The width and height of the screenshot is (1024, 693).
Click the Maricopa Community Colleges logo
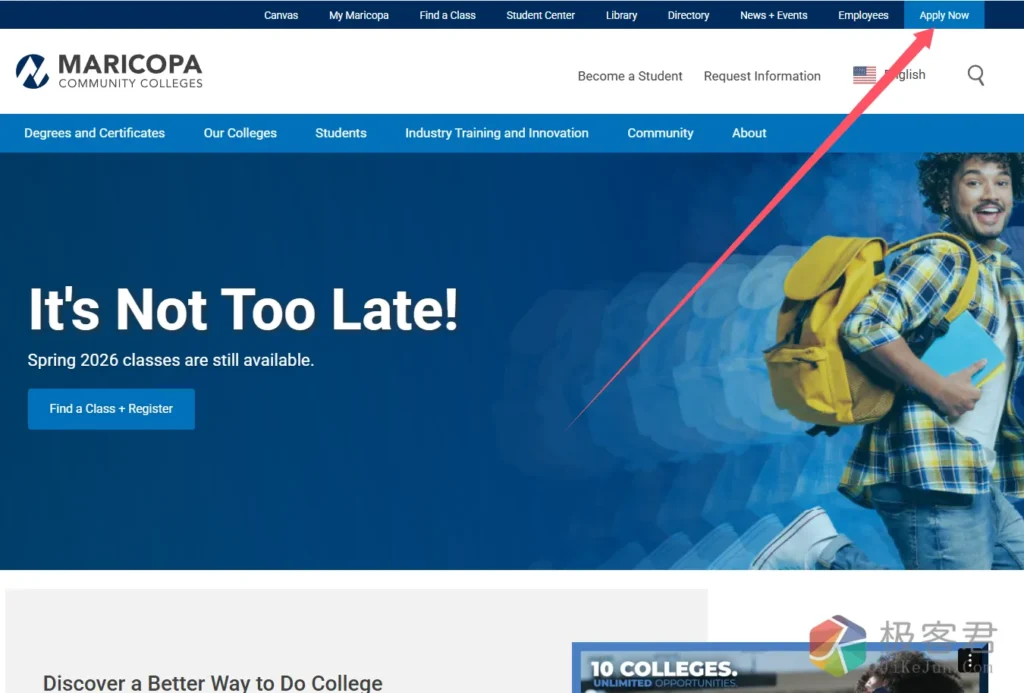pyautogui.click(x=109, y=71)
